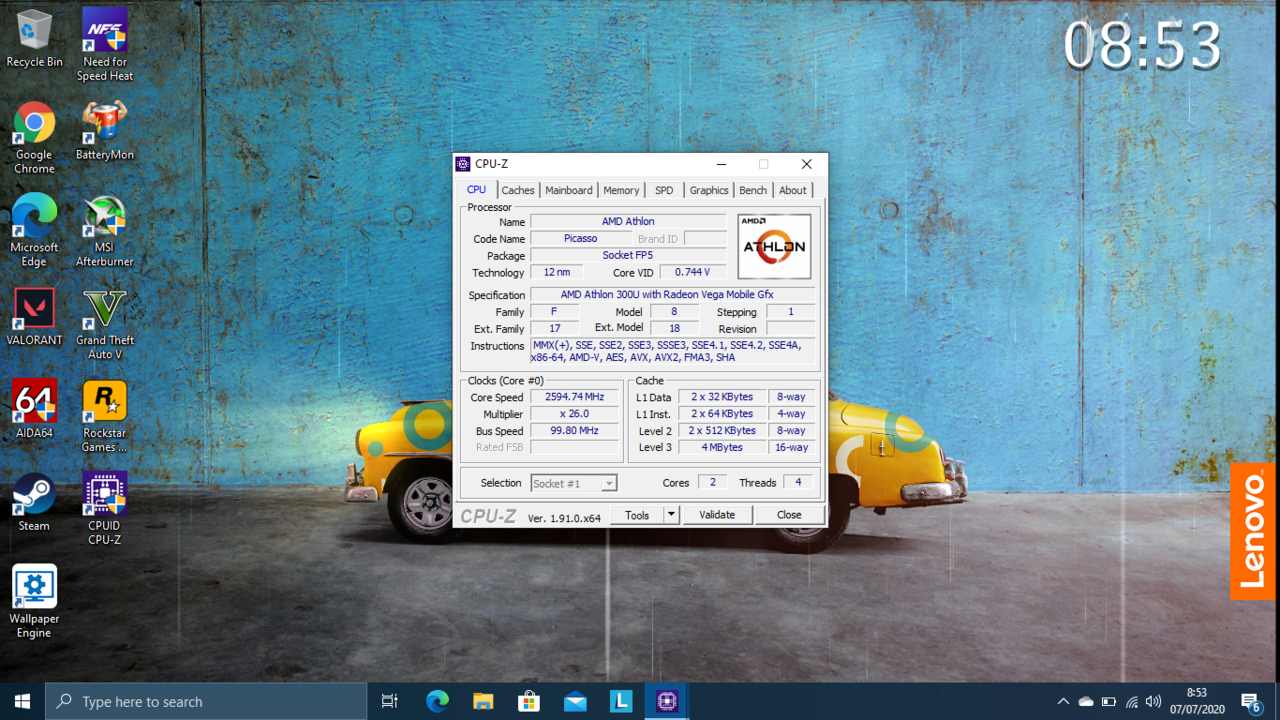Image resolution: width=1280 pixels, height=720 pixels.
Task: Open Microsoft Store from taskbar
Action: (x=529, y=701)
